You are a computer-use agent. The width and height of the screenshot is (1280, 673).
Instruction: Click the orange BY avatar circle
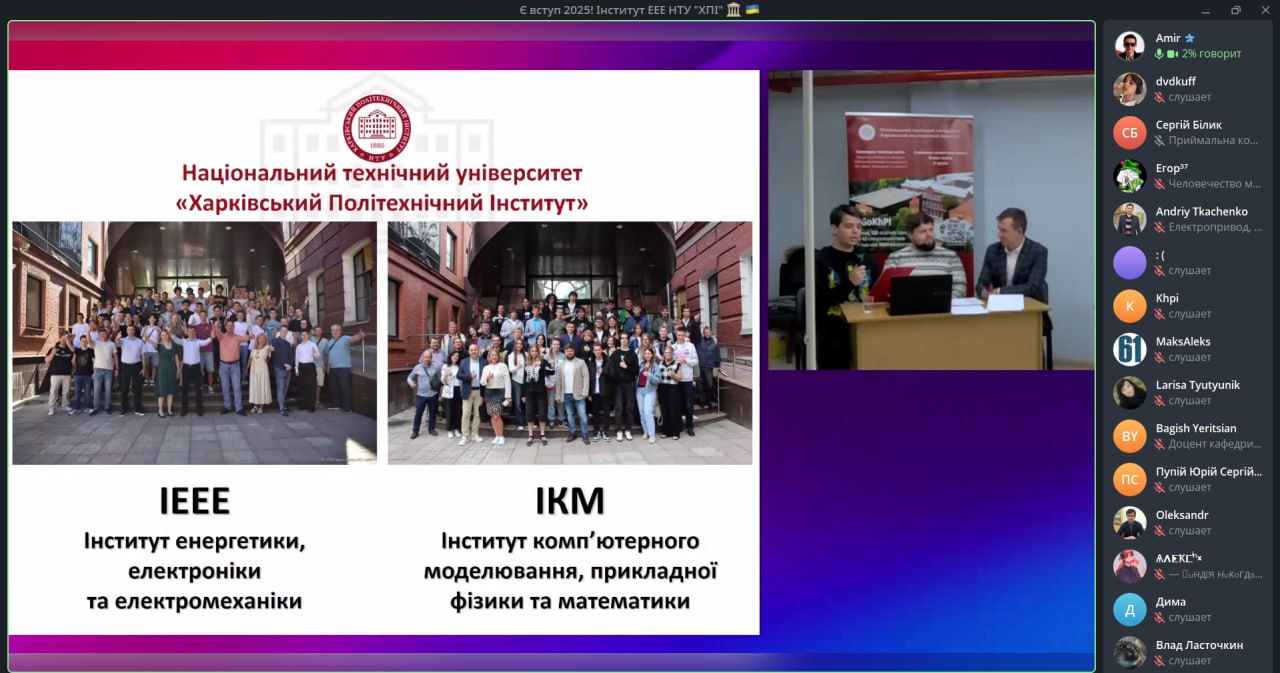click(1130, 436)
